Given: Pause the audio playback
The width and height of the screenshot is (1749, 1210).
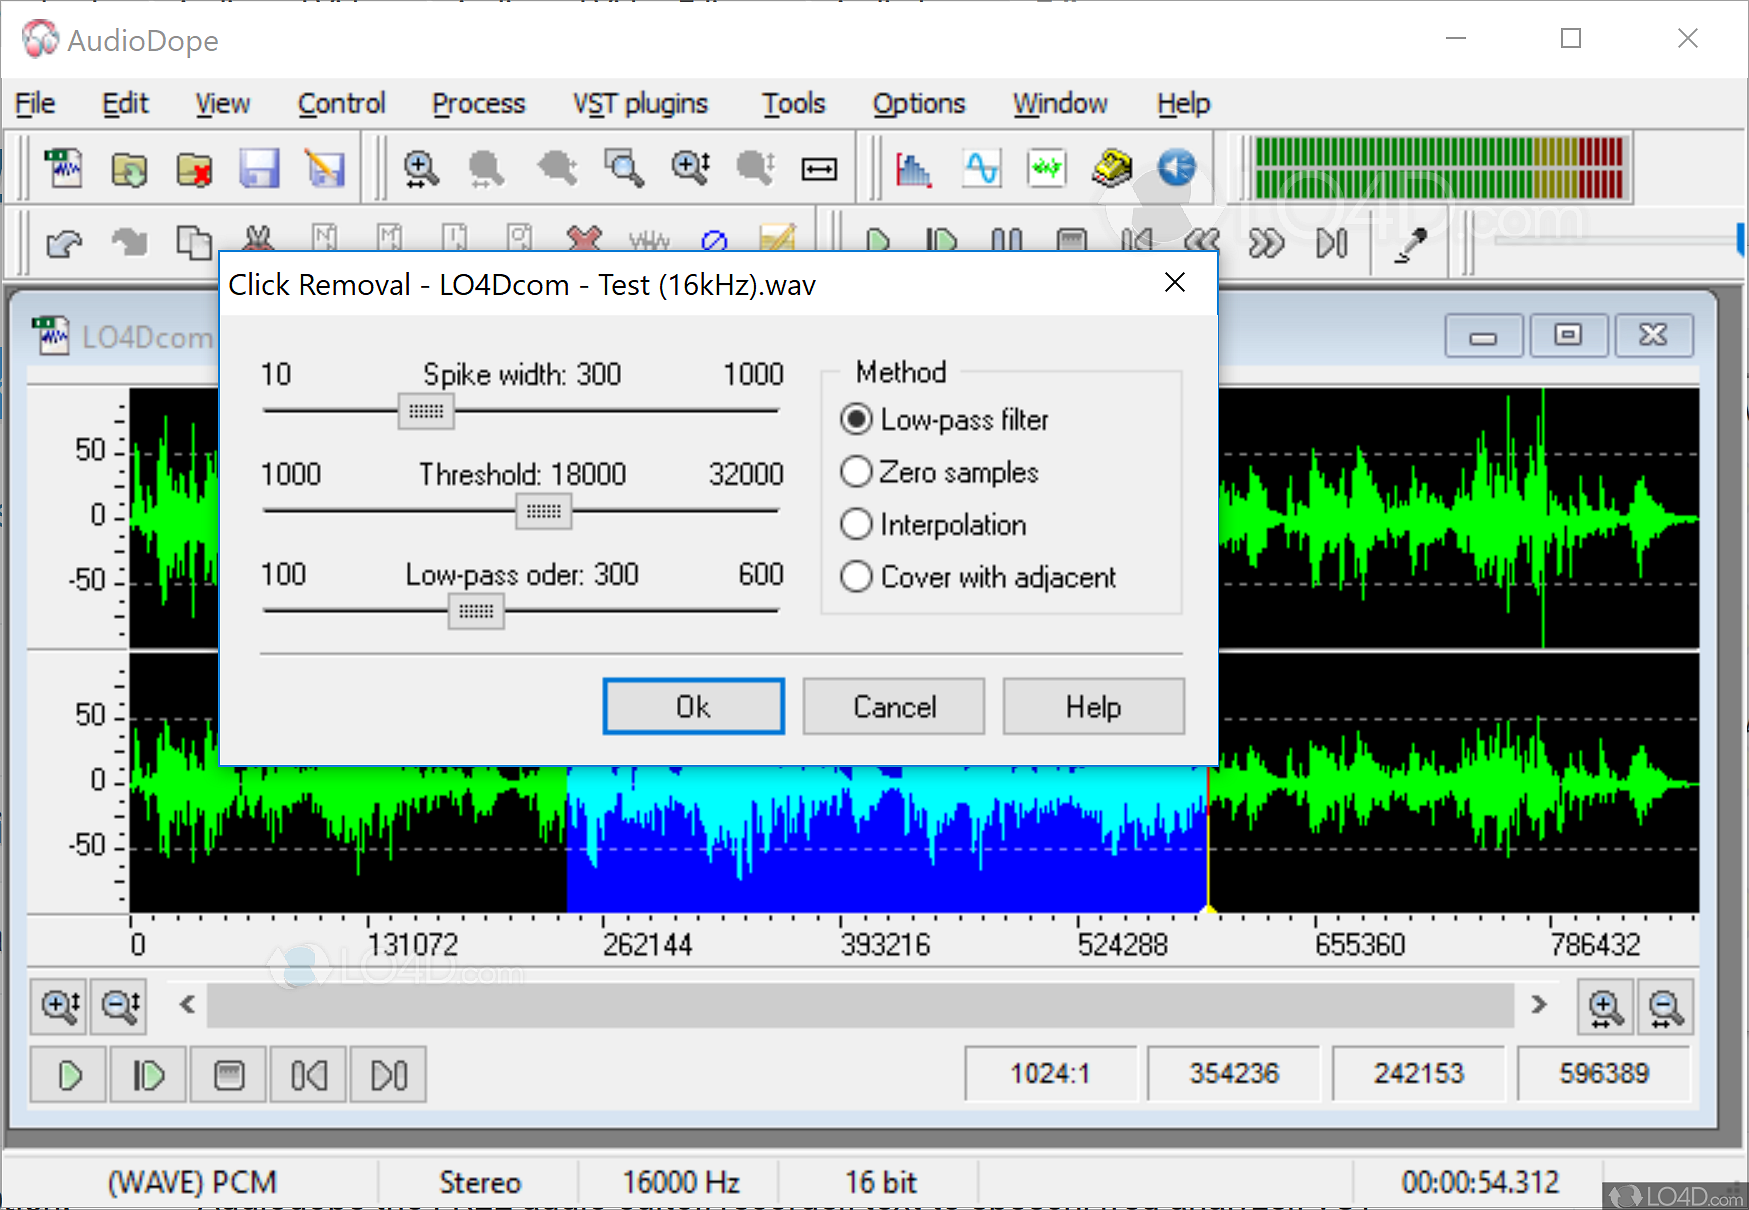Looking at the screenshot, I should pos(1007,241).
